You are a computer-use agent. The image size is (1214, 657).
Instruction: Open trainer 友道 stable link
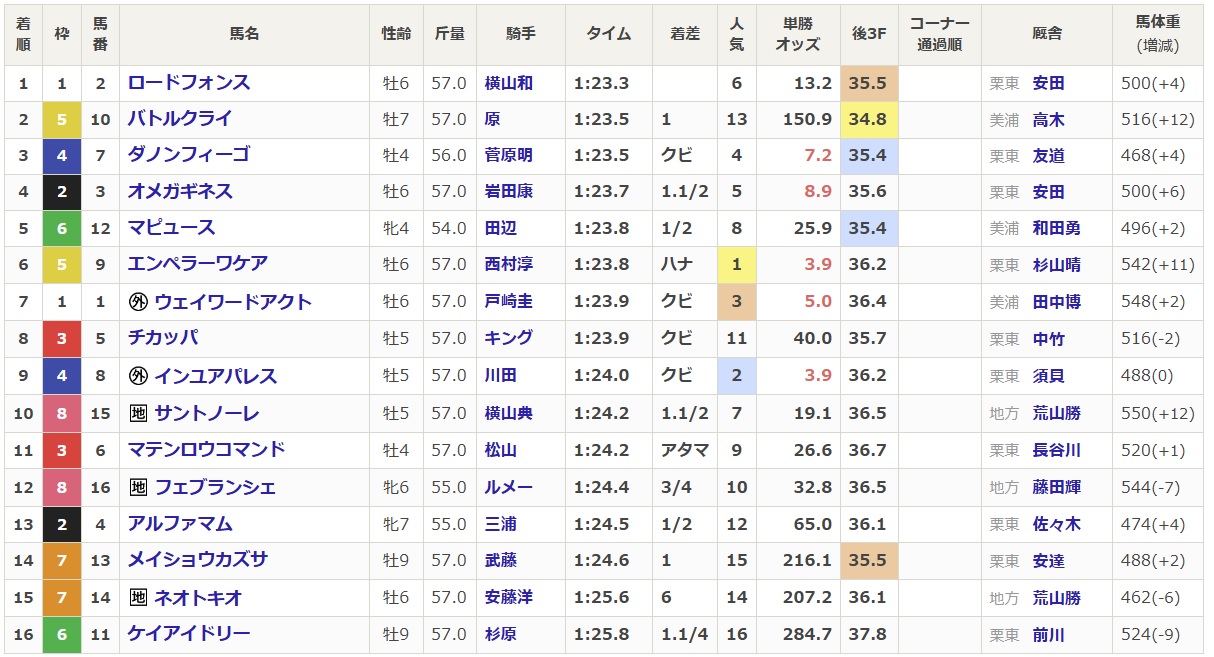pos(1048,156)
